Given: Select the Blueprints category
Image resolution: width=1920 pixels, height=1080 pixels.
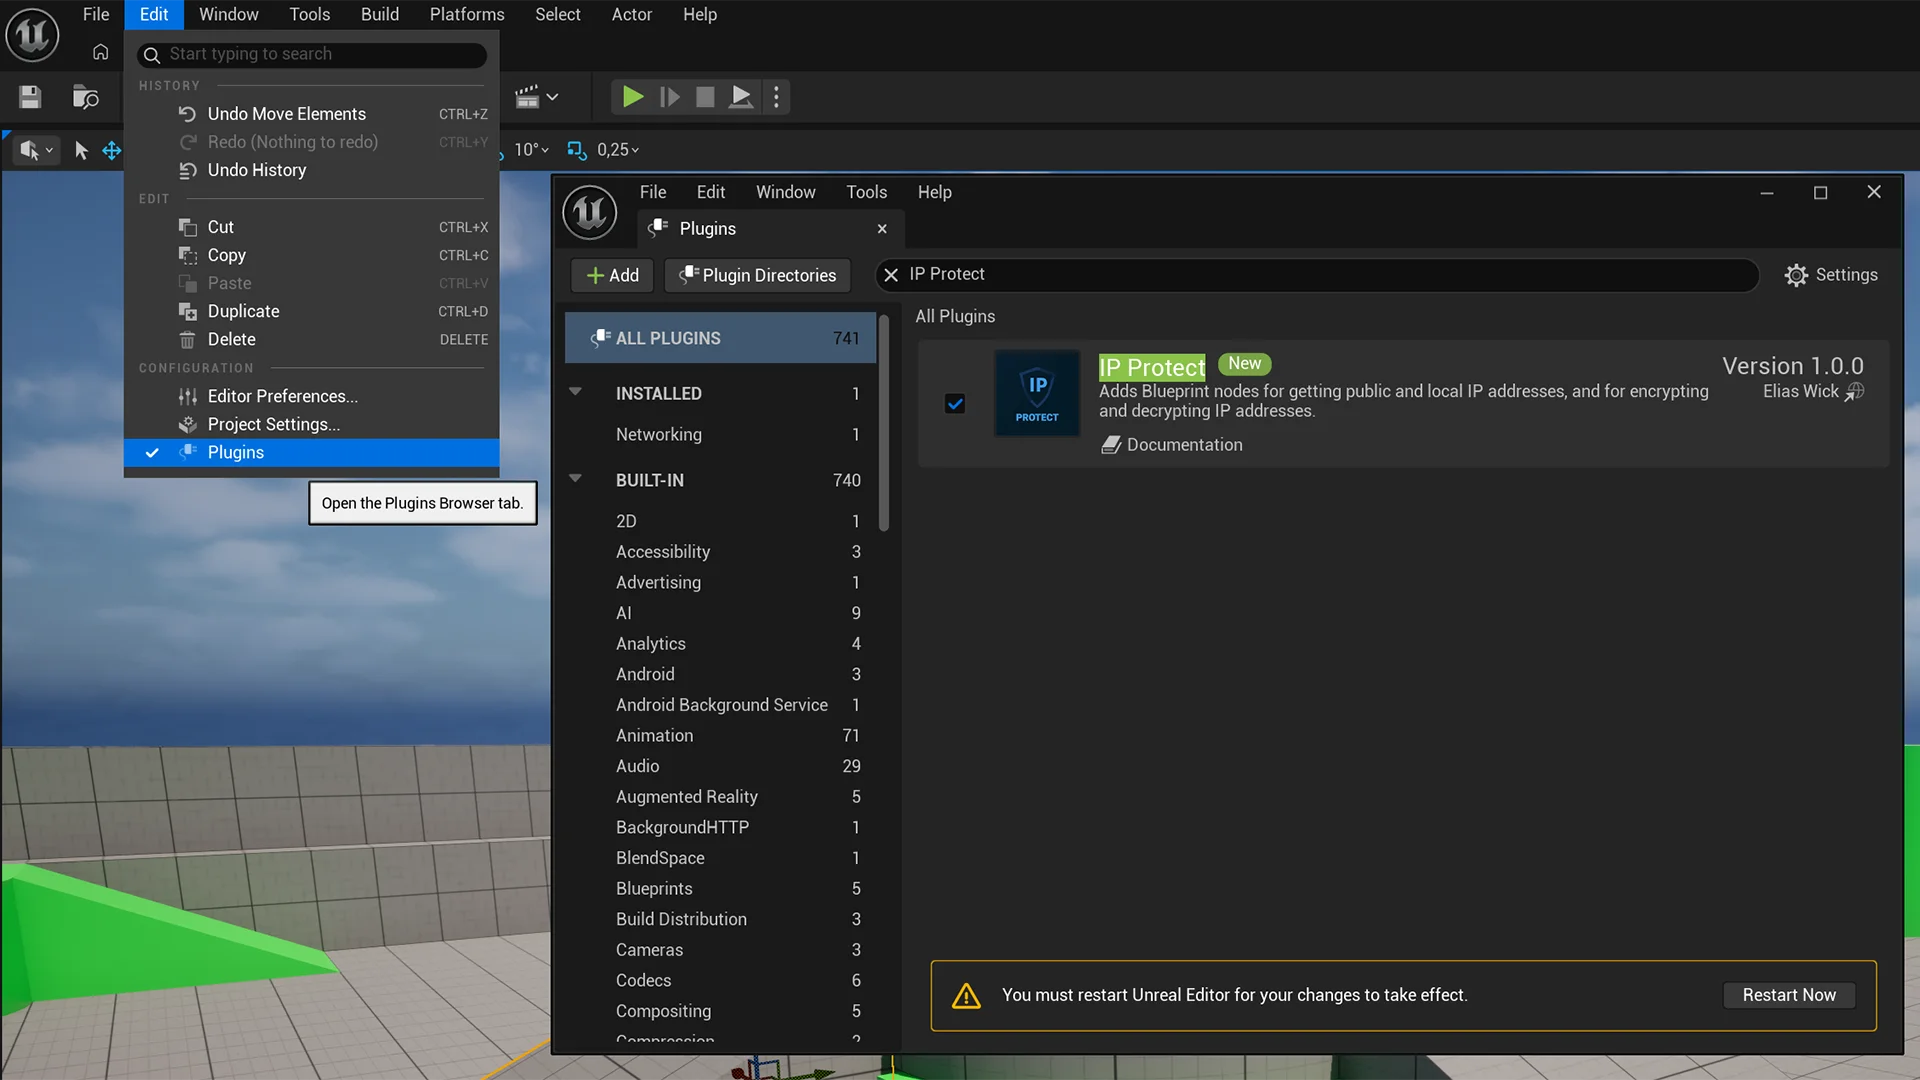Looking at the screenshot, I should [x=720, y=889].
